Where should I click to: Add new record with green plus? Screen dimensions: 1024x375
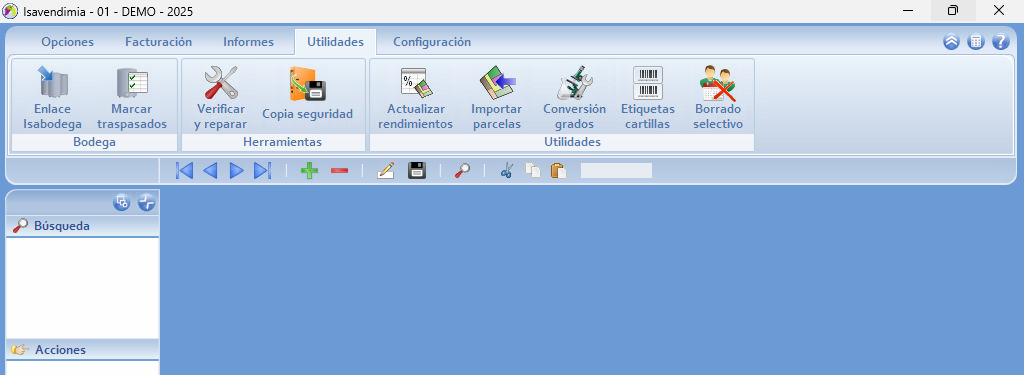click(309, 171)
